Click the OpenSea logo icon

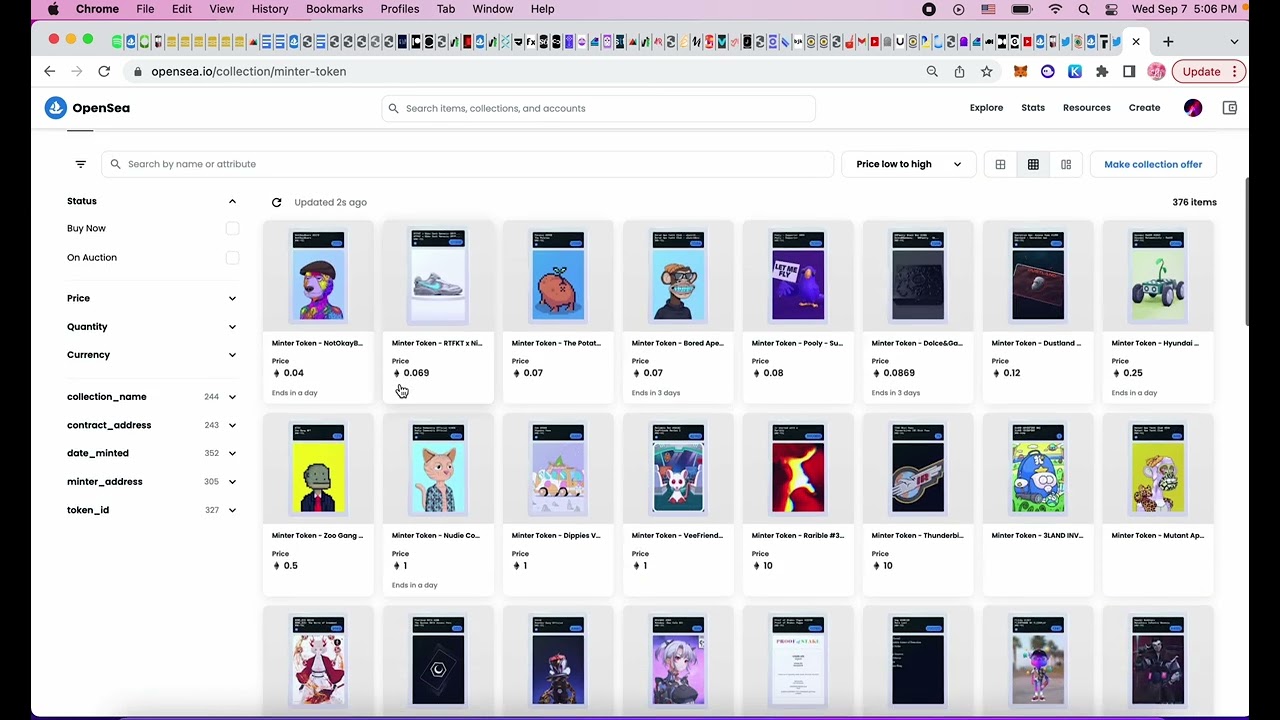56,108
